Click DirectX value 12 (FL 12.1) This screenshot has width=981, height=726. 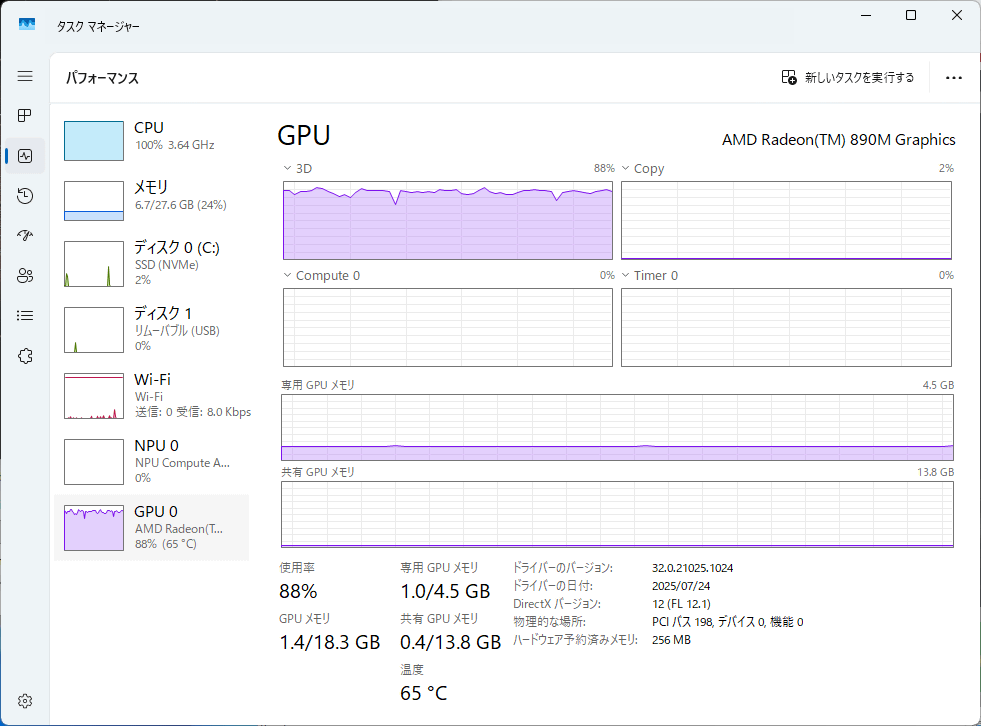681,604
